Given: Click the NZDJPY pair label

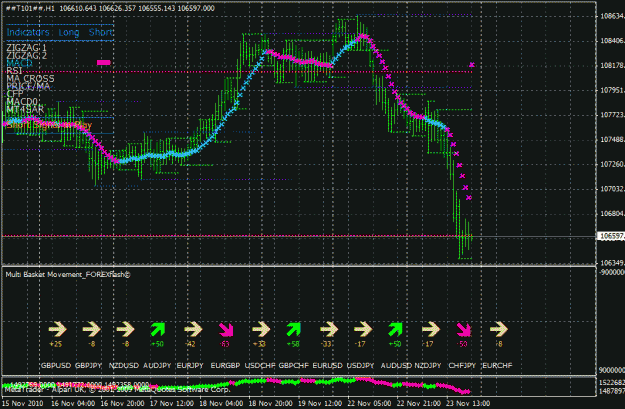Looking at the screenshot, I should [x=428, y=366].
